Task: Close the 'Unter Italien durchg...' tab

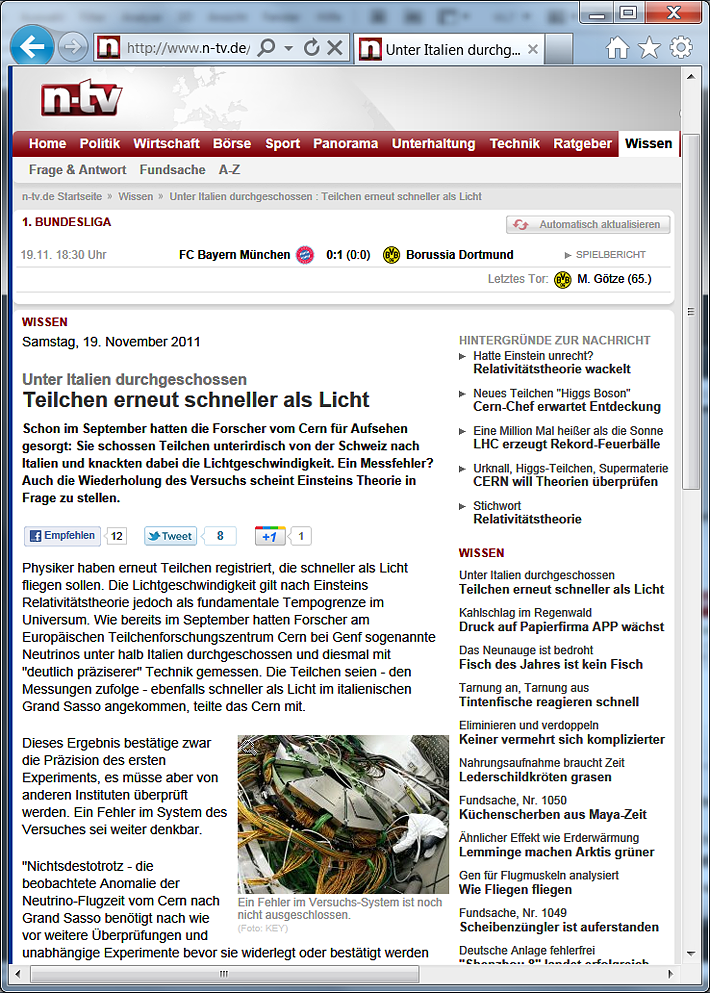Action: (533, 49)
